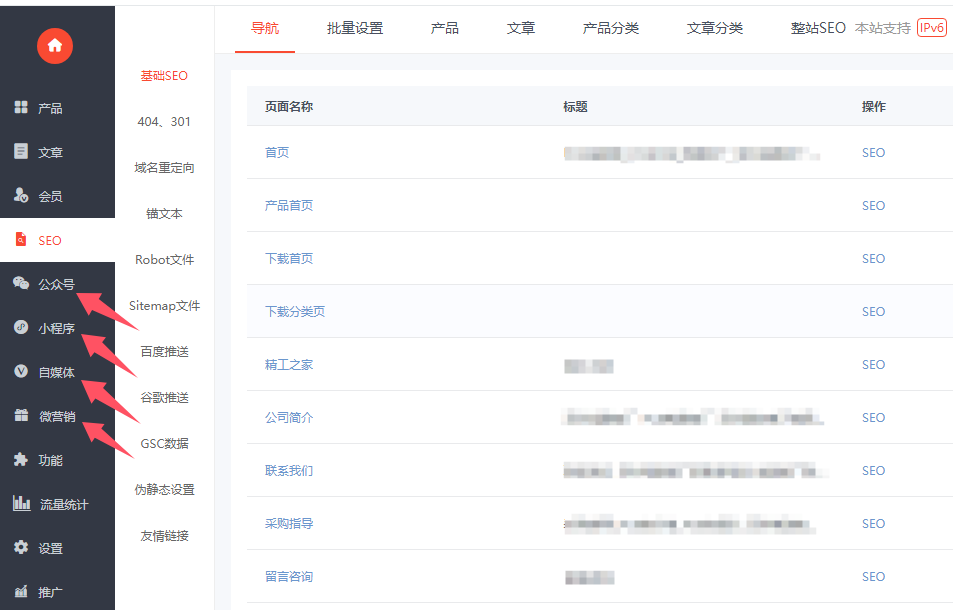This screenshot has height=610, width=953.
Task: Open the 整站SEO tab
Action: pos(818,28)
